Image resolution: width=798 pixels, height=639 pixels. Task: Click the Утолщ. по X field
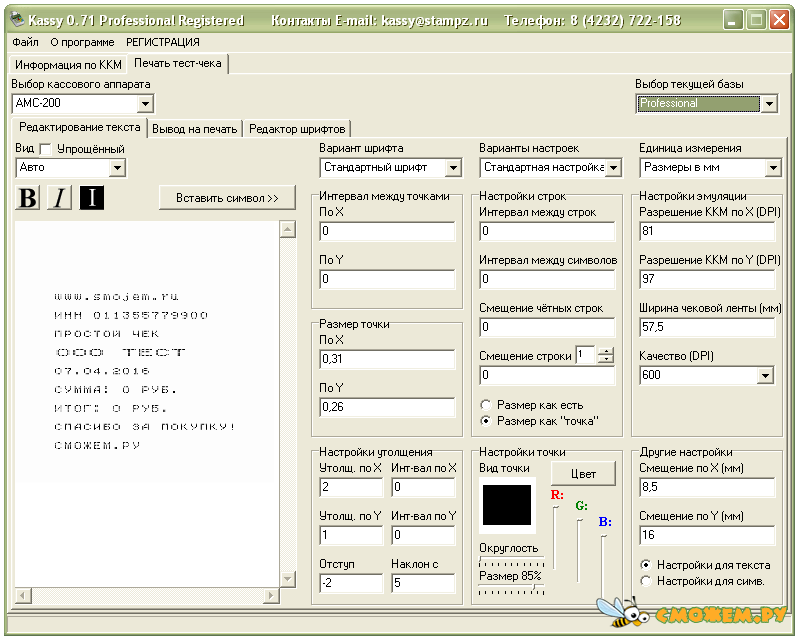[351, 487]
